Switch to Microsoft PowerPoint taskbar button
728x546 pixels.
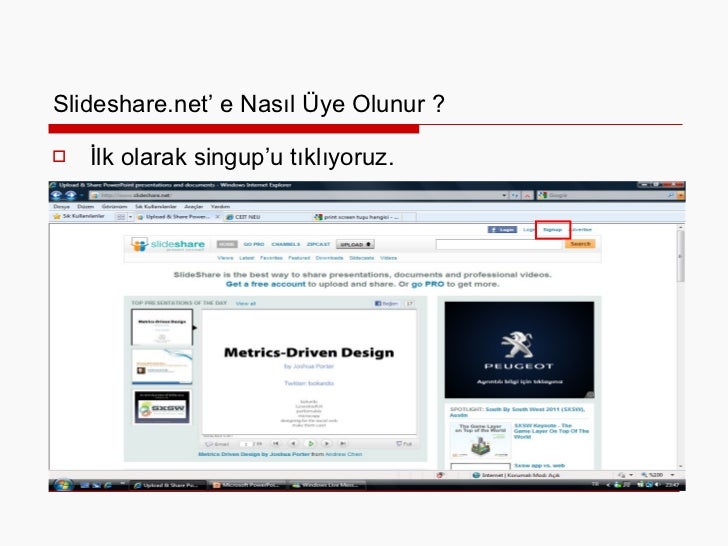click(247, 485)
